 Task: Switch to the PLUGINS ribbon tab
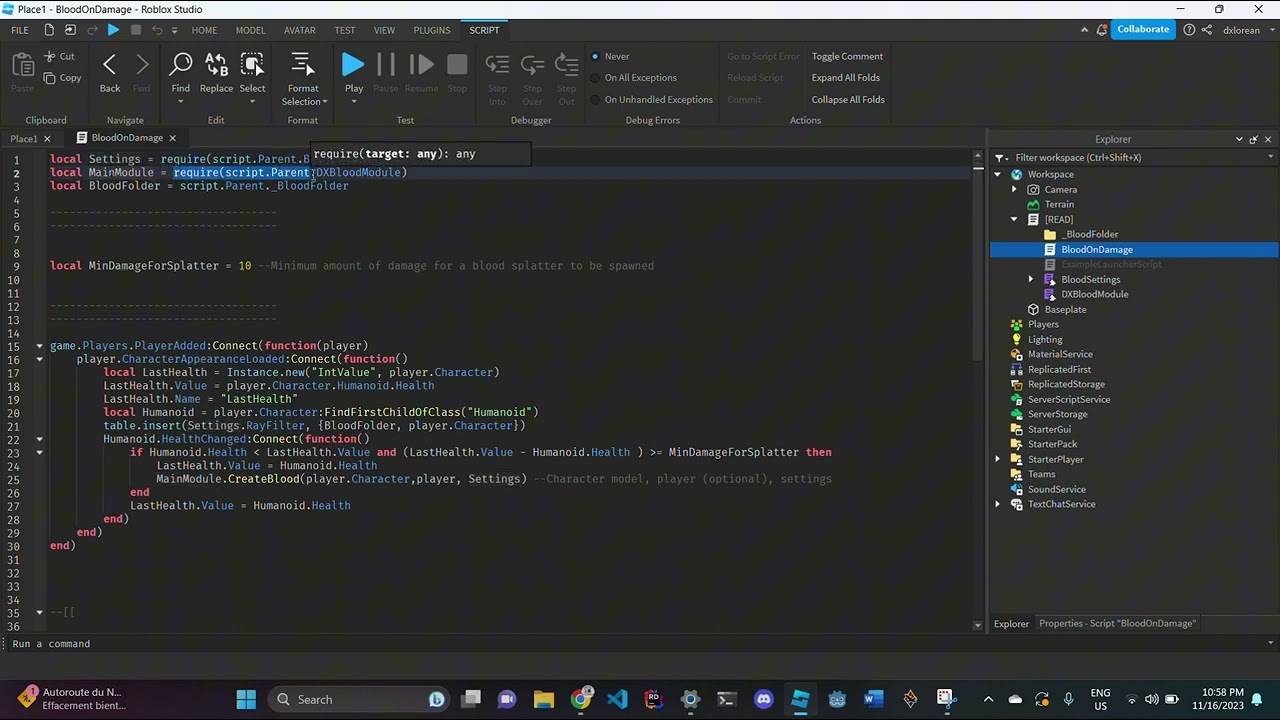point(432,30)
